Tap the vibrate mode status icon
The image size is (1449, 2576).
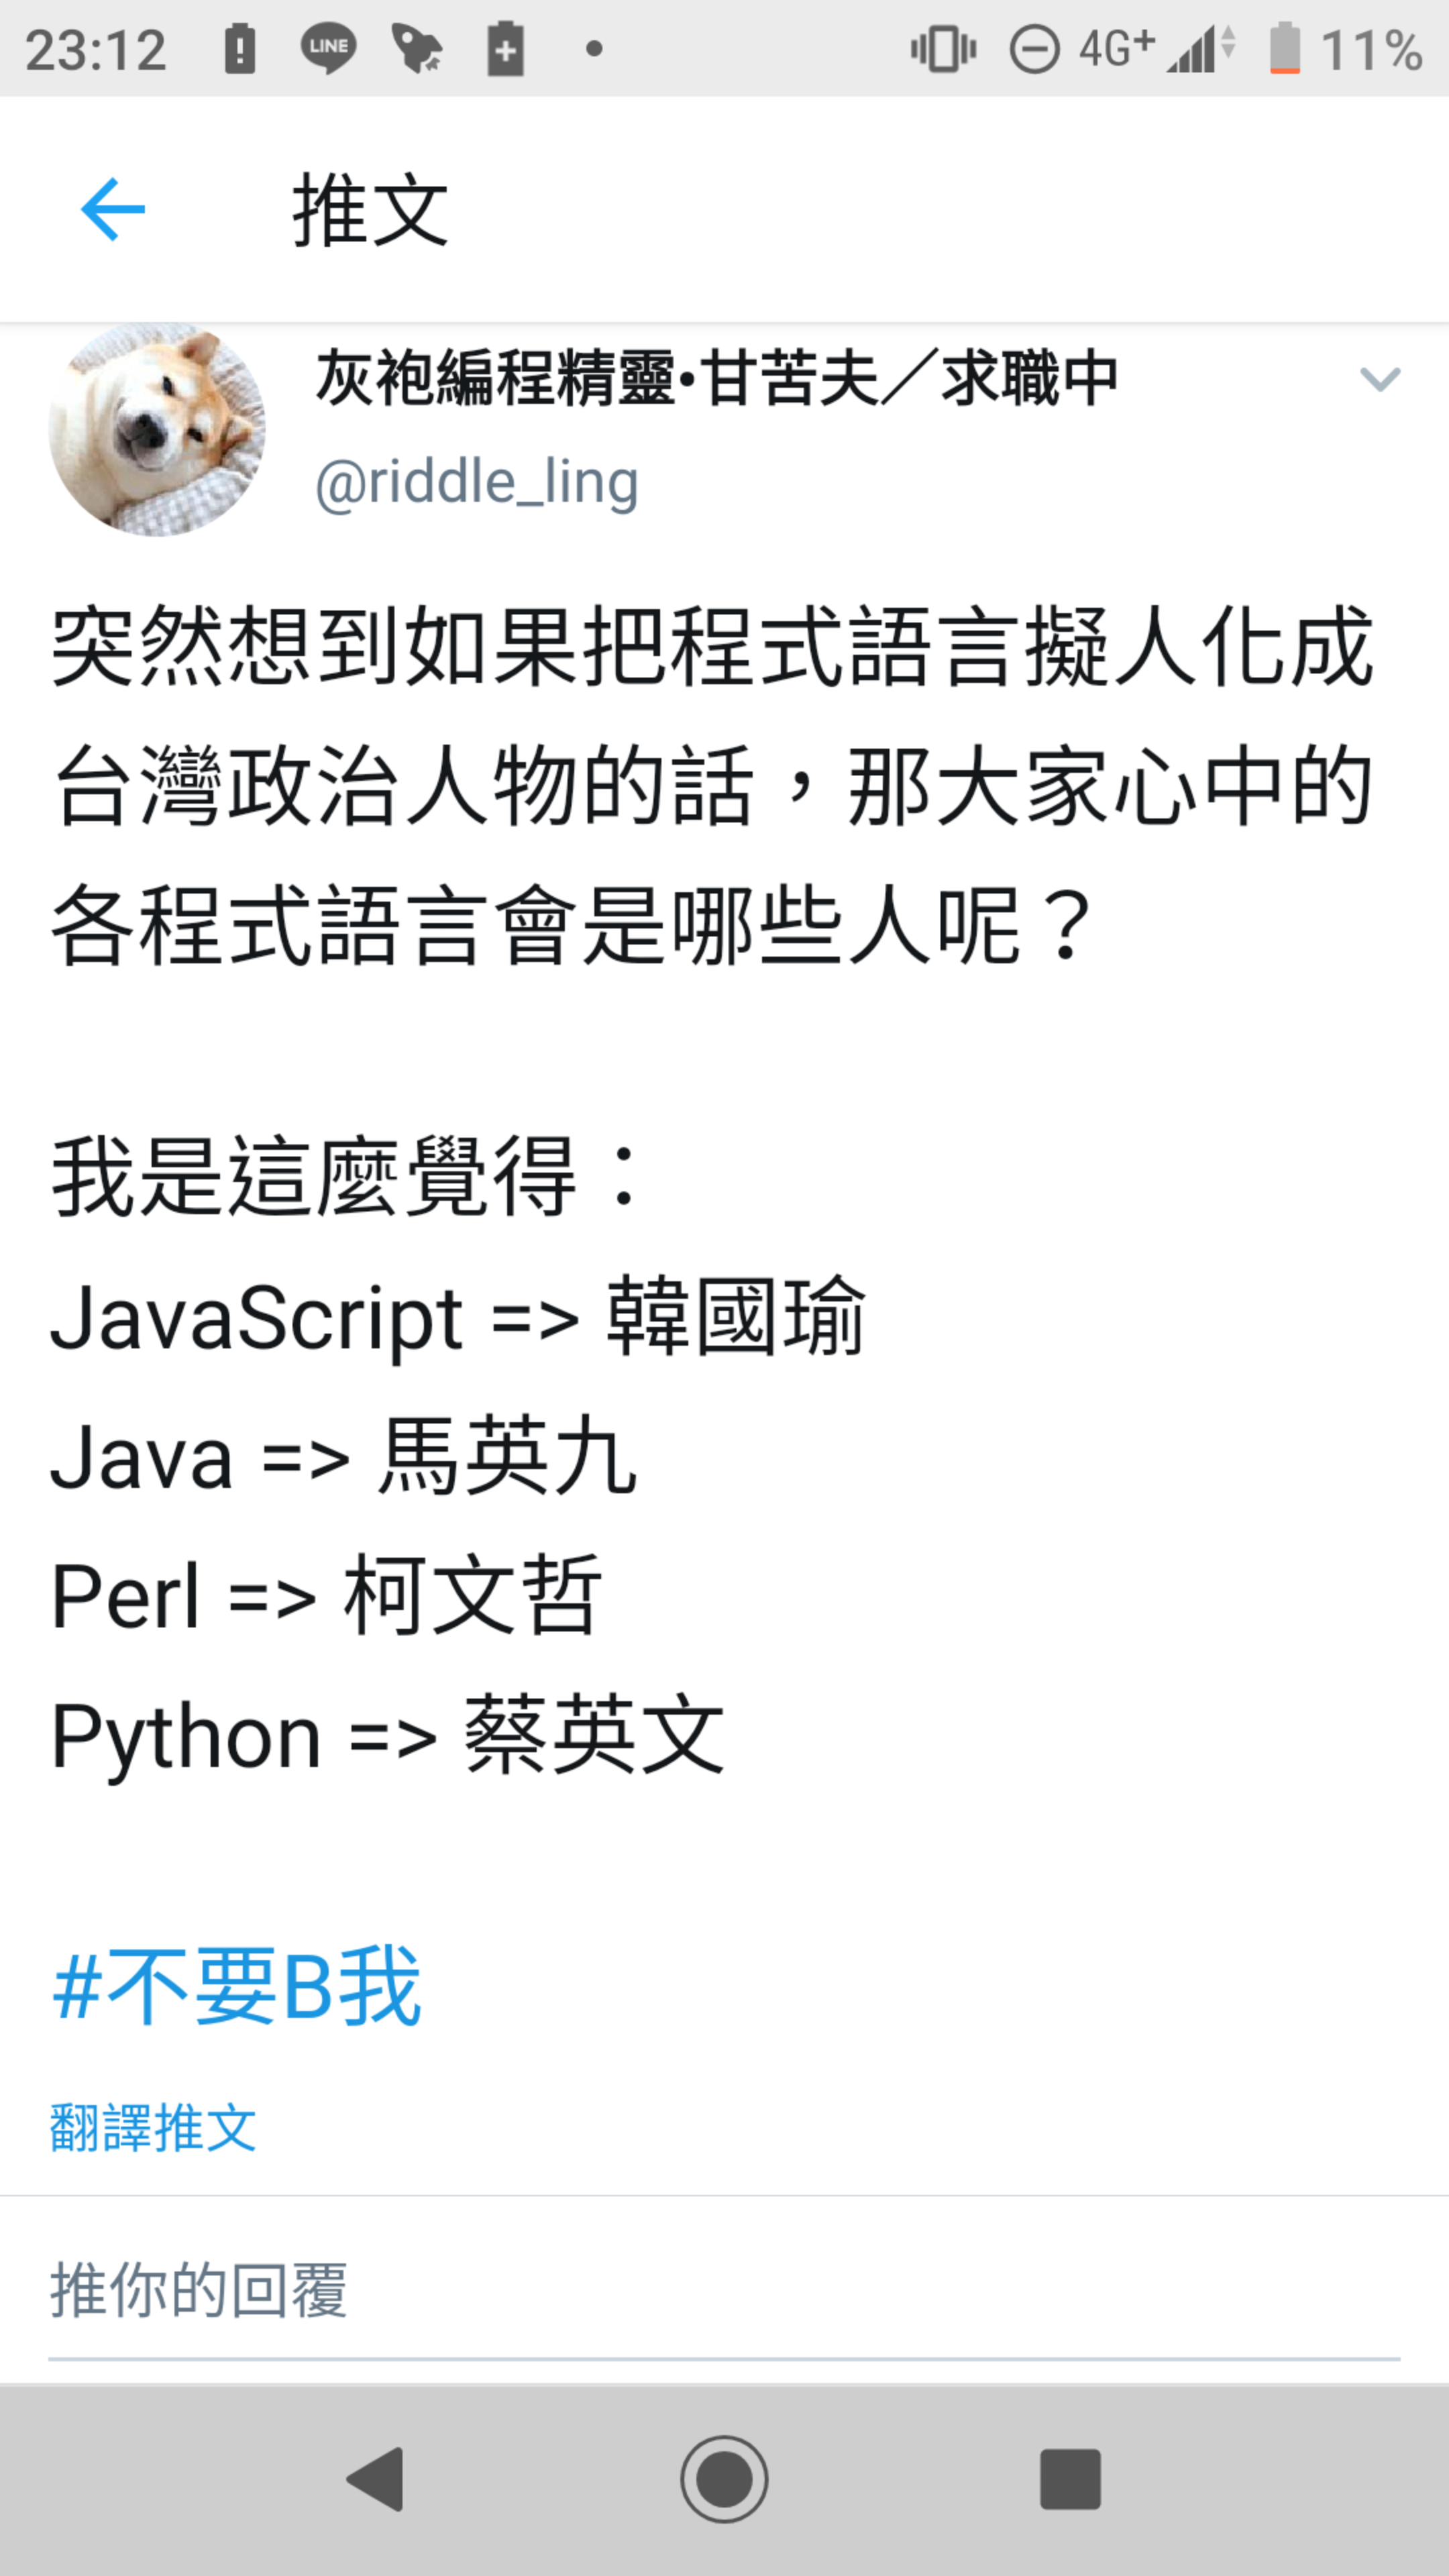click(943, 48)
